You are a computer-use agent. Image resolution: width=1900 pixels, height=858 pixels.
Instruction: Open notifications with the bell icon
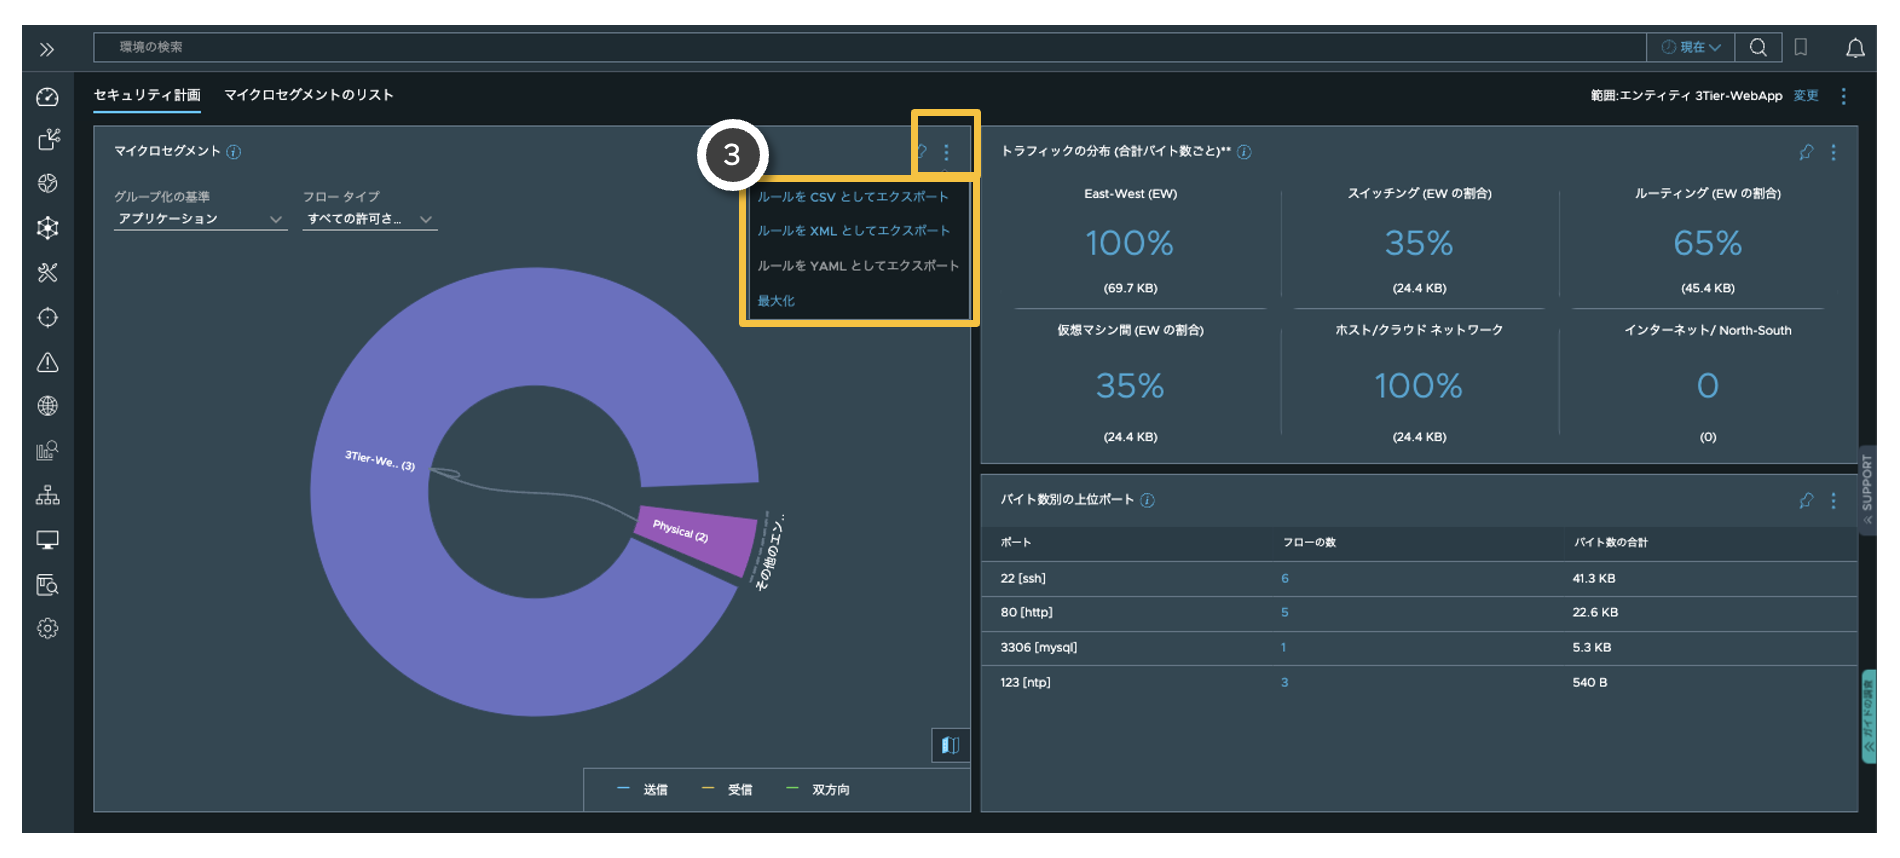[x=1855, y=48]
